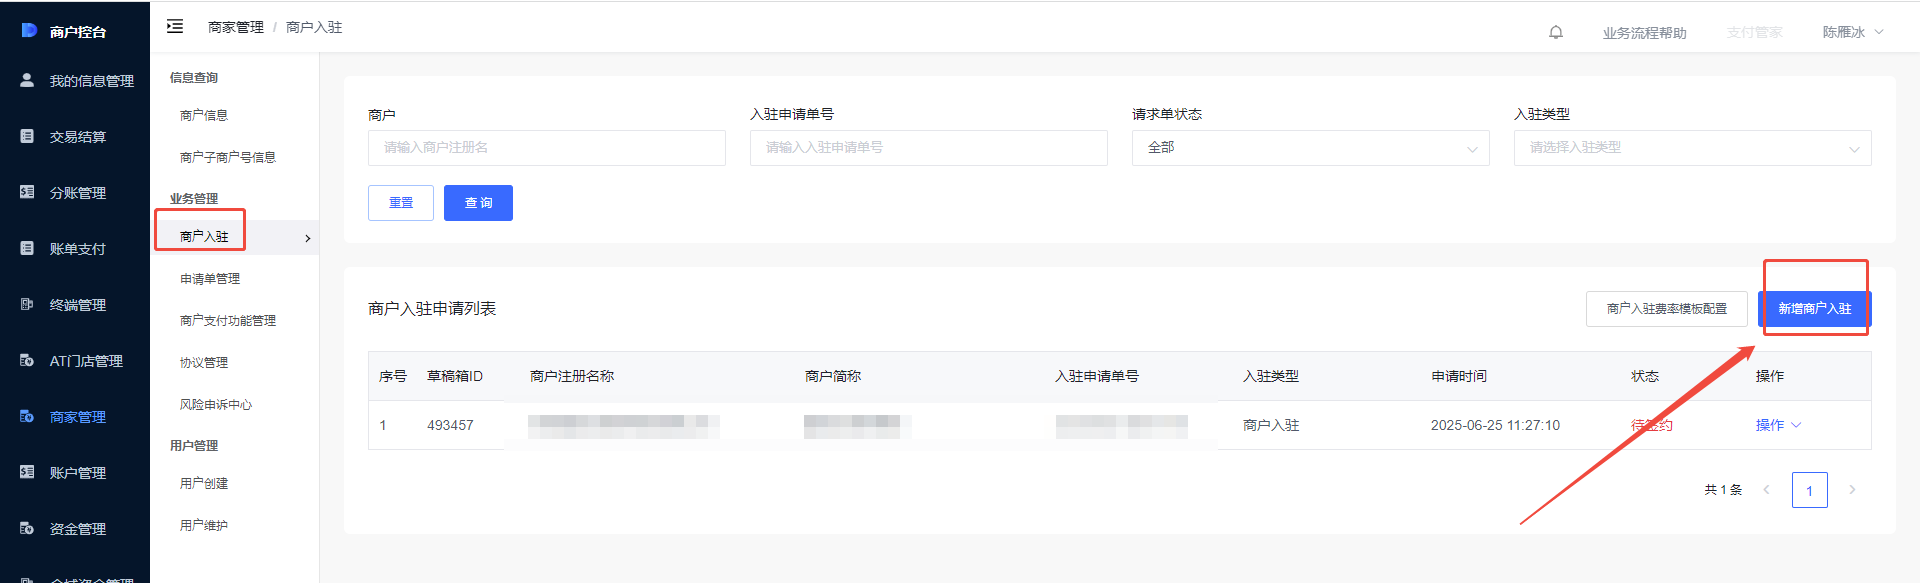Click the 终端管理 sidebar icon
The height and width of the screenshot is (583, 1920).
coord(27,304)
